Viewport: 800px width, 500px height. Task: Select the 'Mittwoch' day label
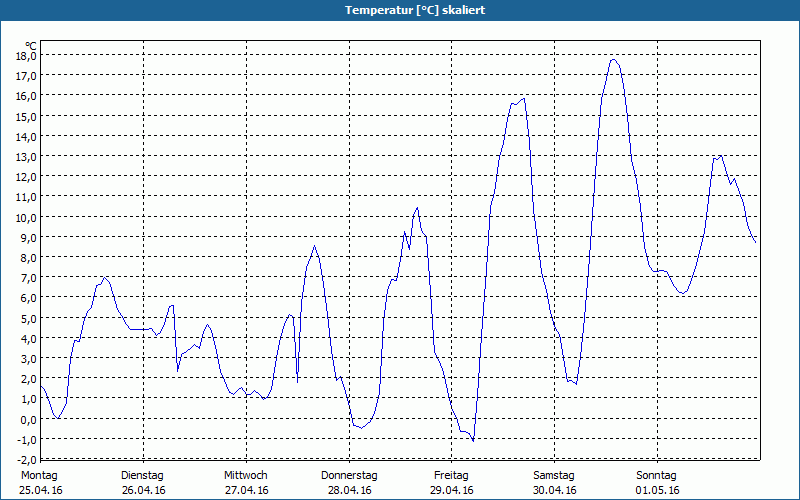pos(246,476)
